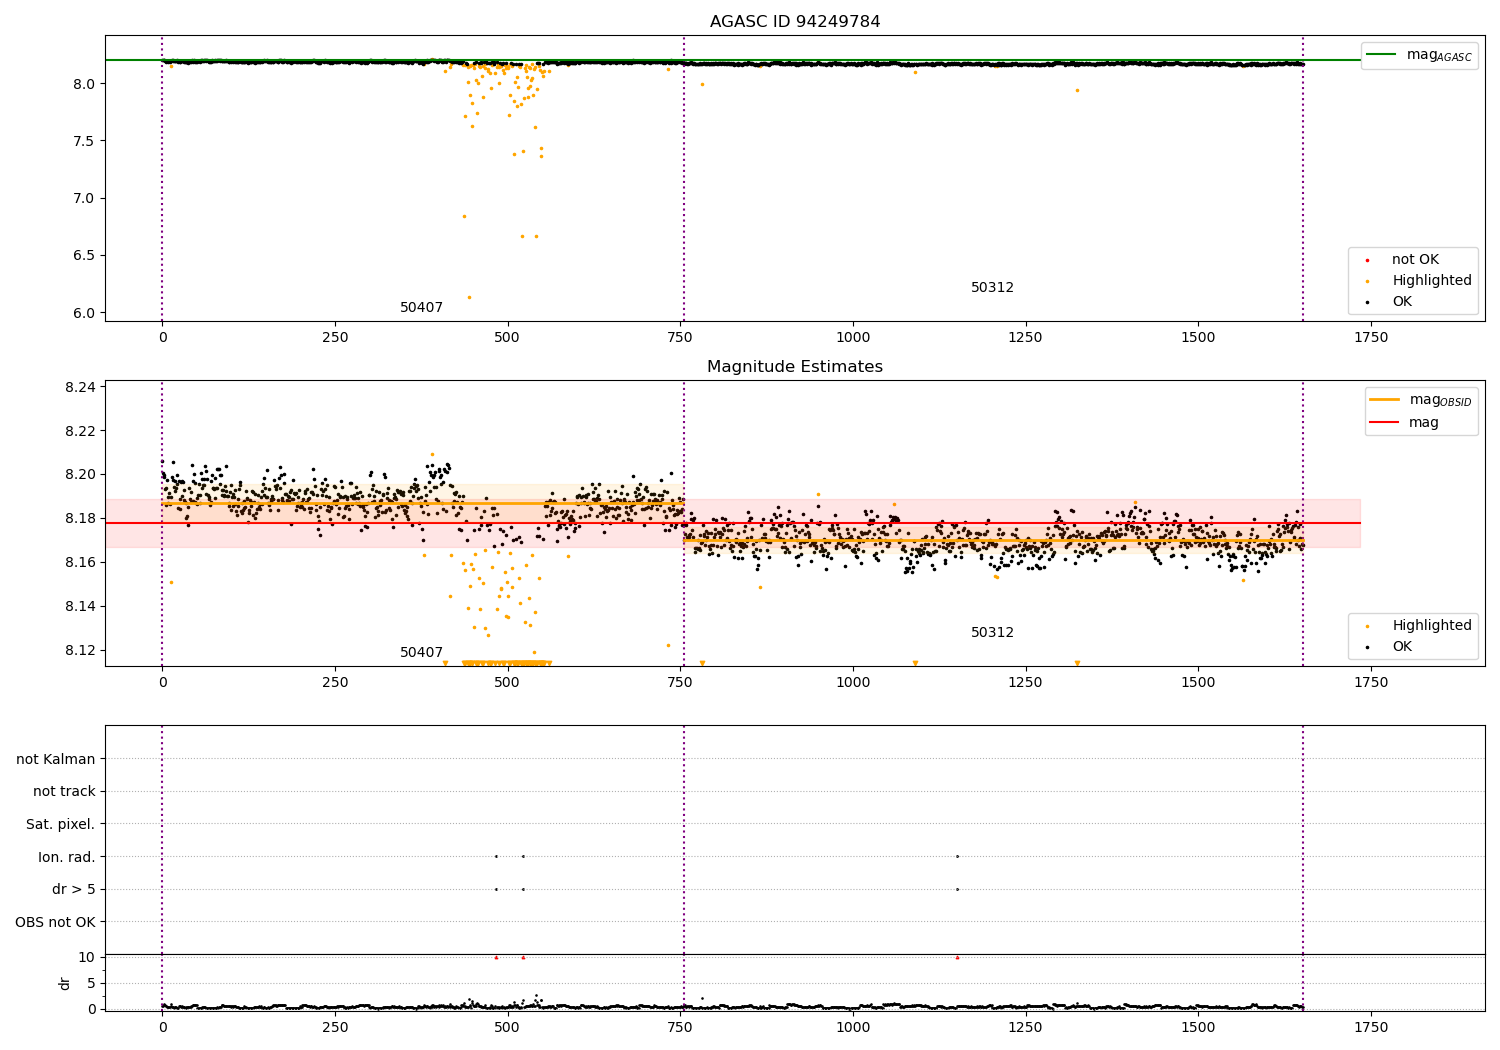Viewport: 1500px width, 1050px height.
Task: Click the 8.24 y-axis tick label
Action: click(x=79, y=387)
